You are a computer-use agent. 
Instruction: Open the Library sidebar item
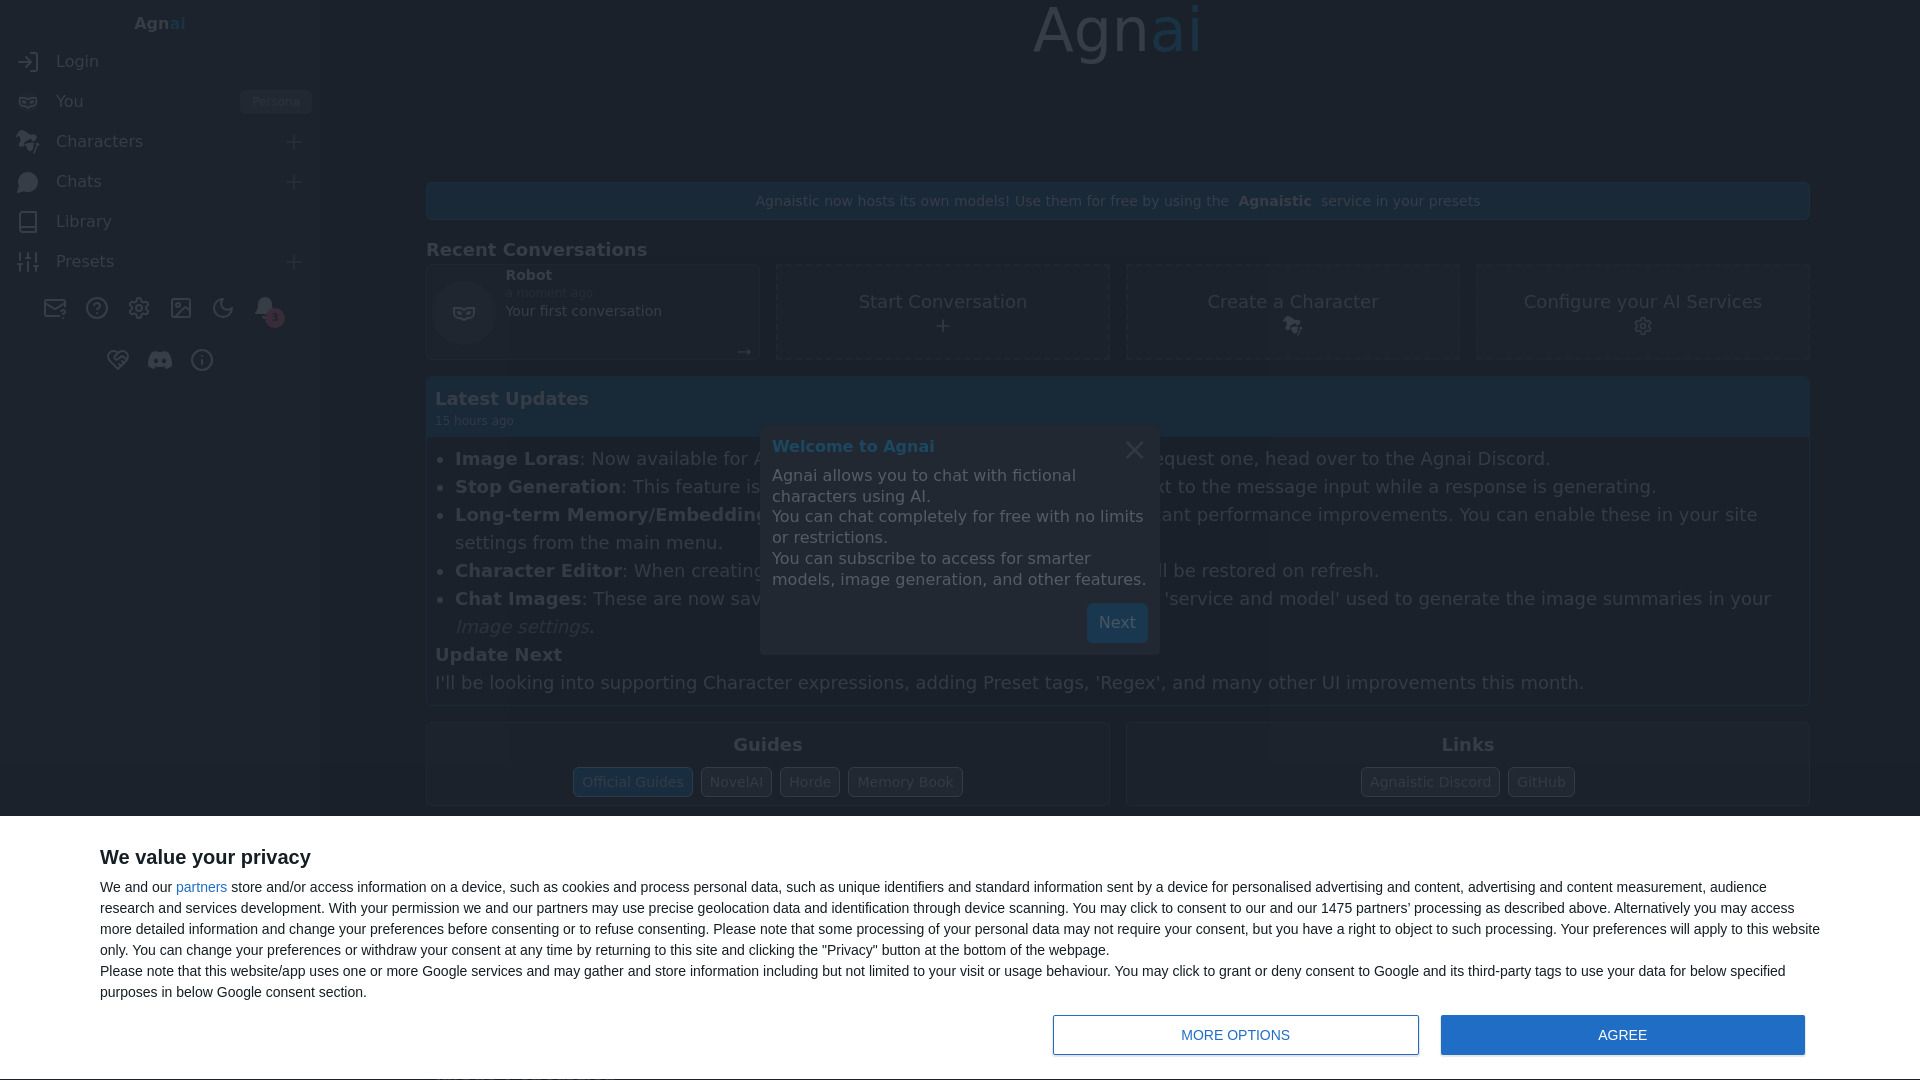83,221
